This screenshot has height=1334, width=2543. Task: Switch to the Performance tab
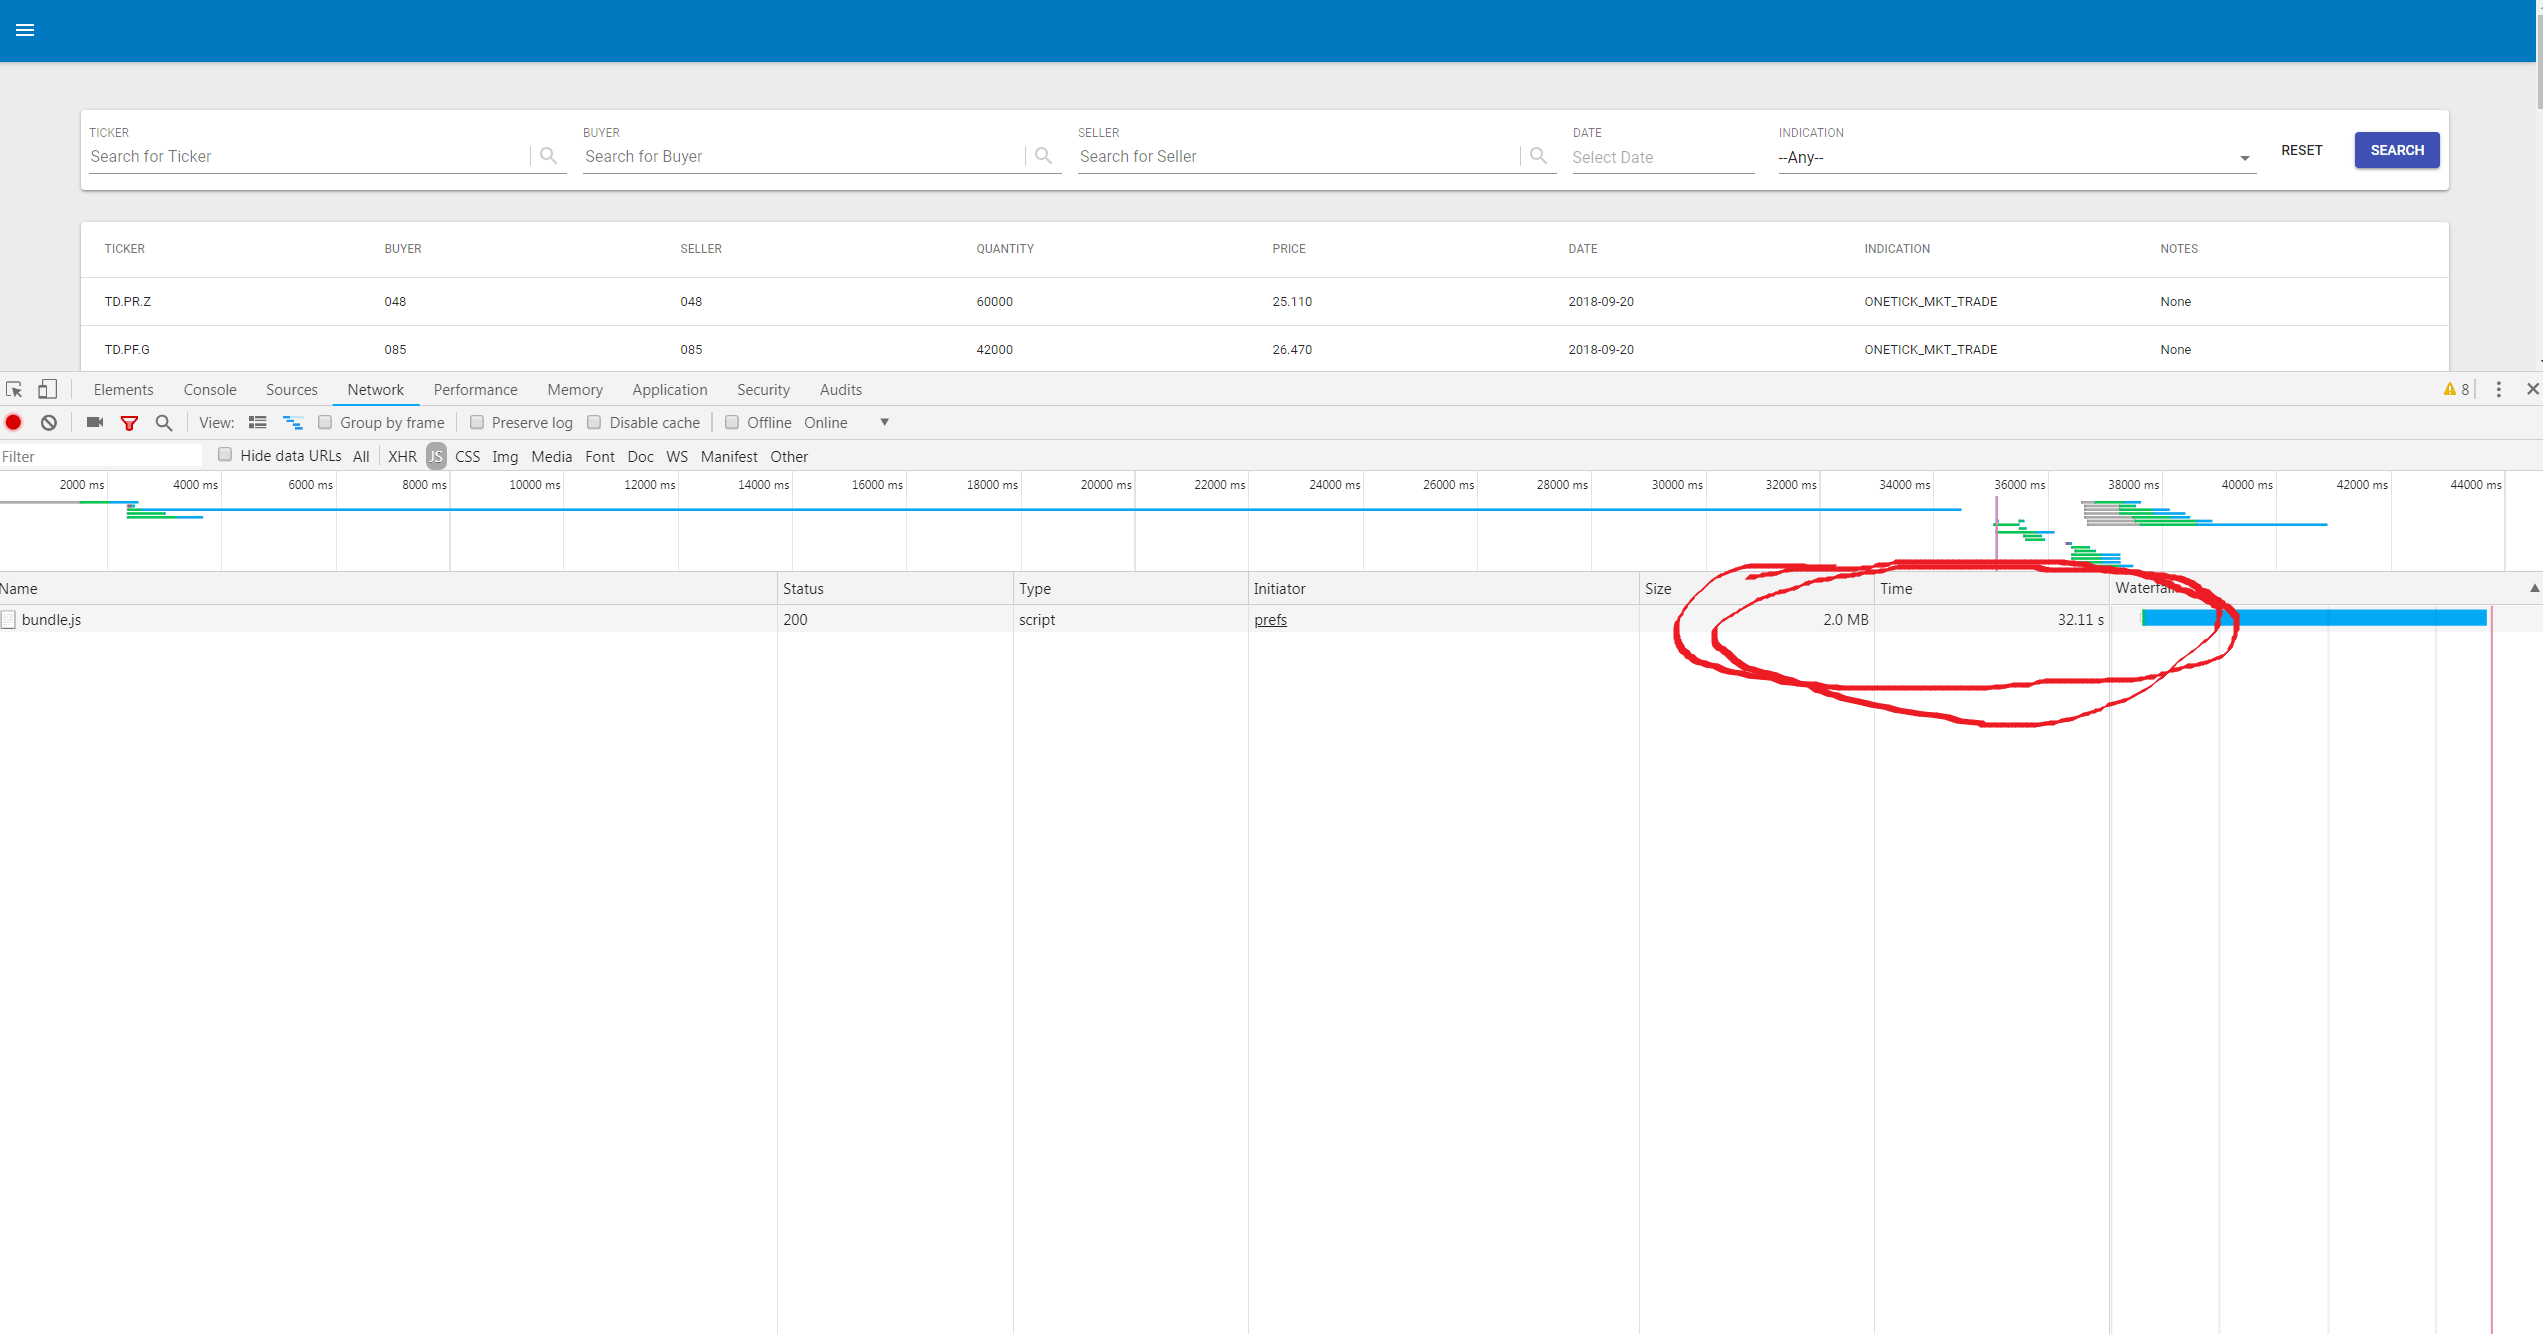click(x=474, y=389)
